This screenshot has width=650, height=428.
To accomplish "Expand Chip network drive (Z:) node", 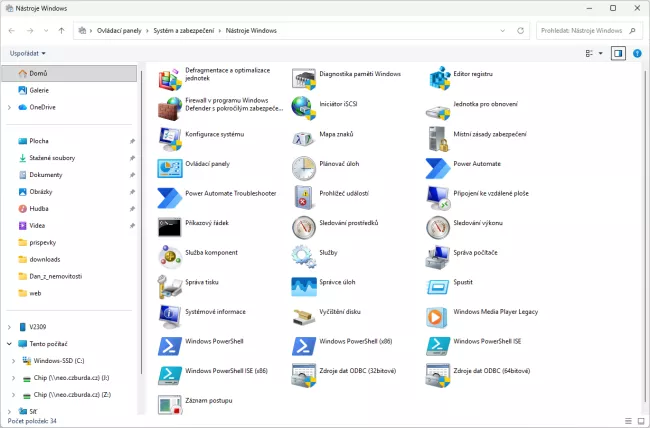I will point(13,395).
